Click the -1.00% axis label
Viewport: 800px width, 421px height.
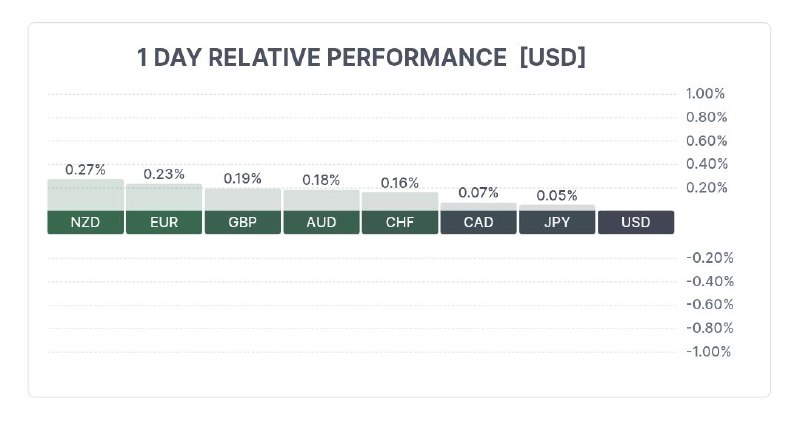[709, 352]
